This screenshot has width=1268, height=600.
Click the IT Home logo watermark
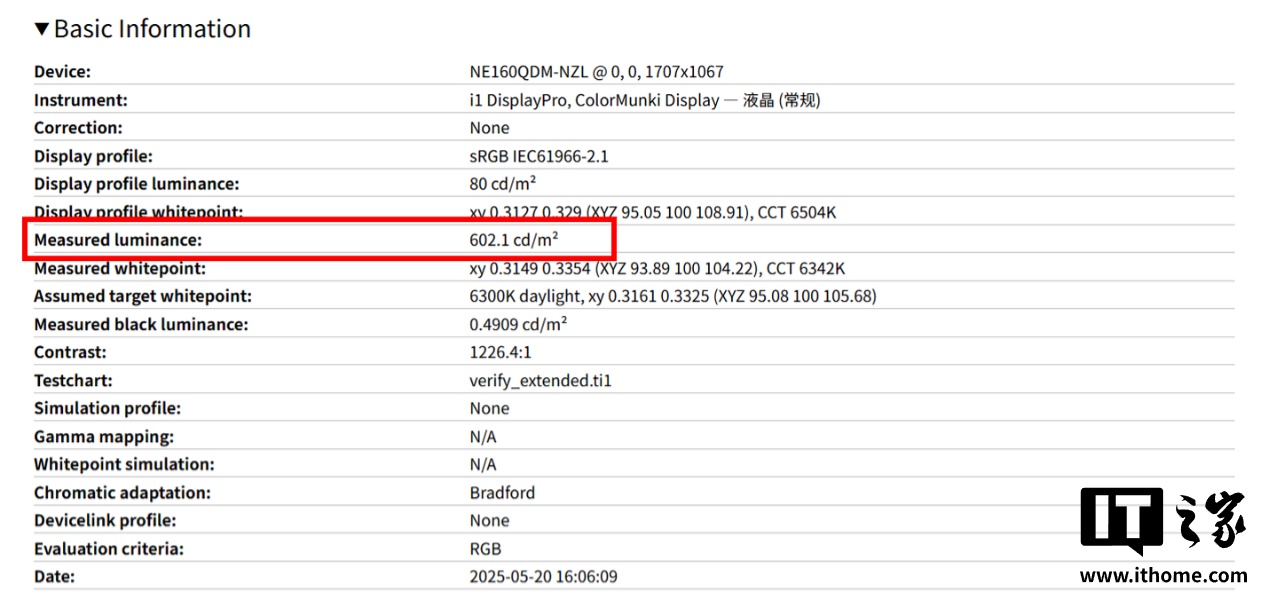1162,521
